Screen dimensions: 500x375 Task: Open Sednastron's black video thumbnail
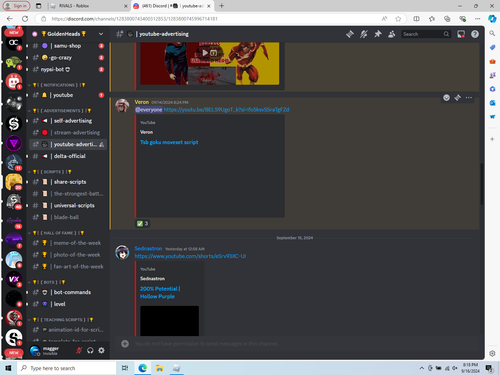pos(169,321)
